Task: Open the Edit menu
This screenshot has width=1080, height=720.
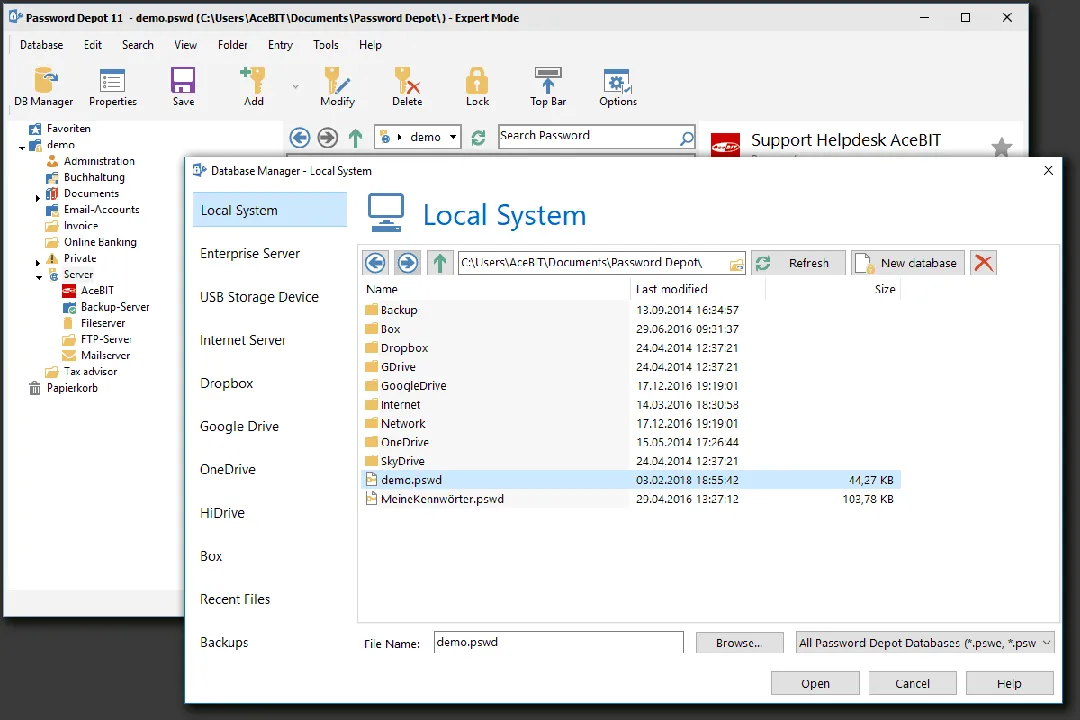Action: pos(93,45)
